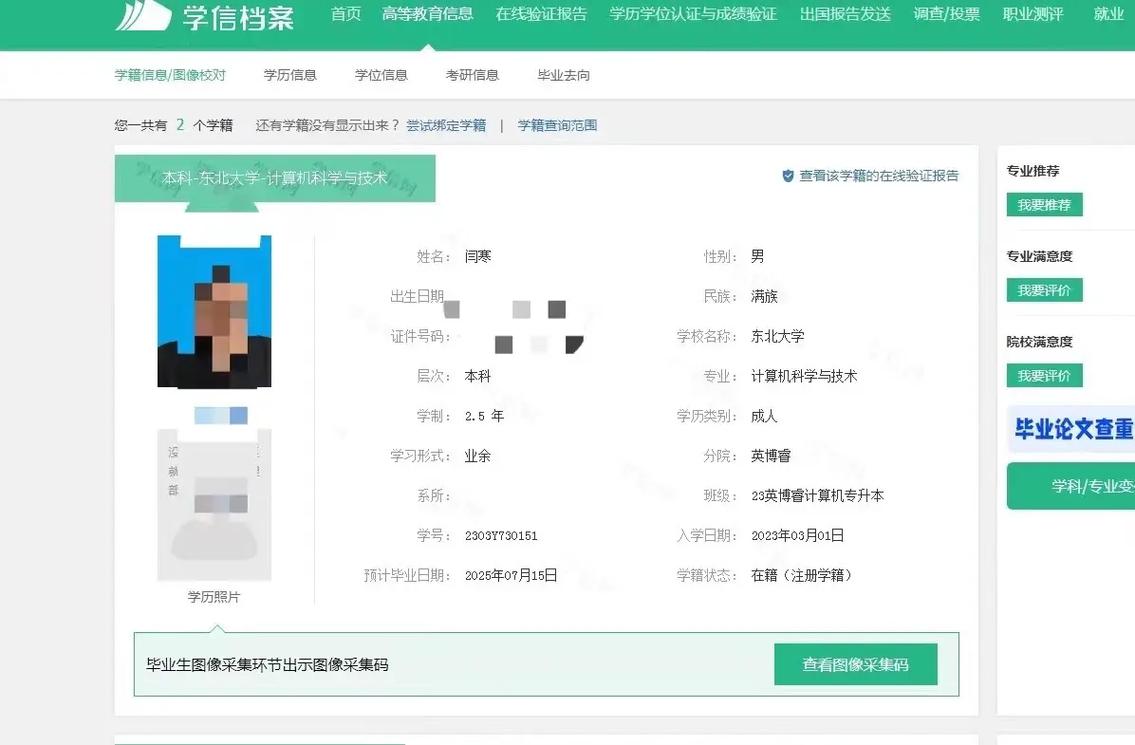Viewport: 1135px width, 745px height.
Task: Select the 出国报告发送 menu item
Action: point(845,14)
